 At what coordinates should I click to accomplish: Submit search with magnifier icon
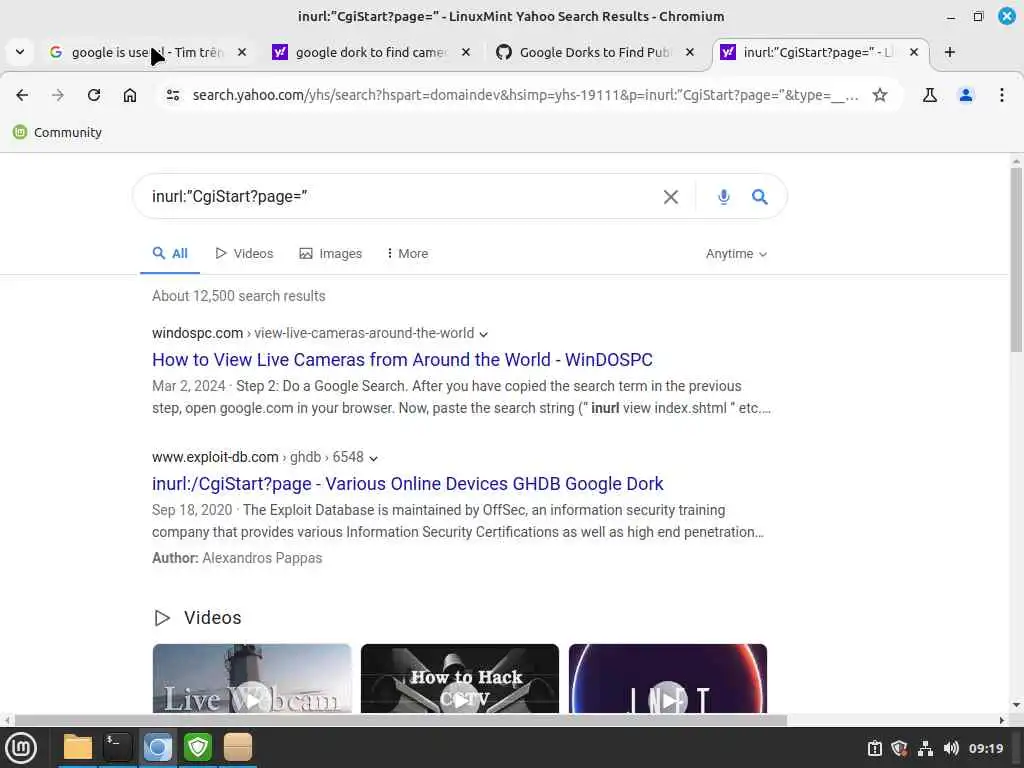coord(760,197)
